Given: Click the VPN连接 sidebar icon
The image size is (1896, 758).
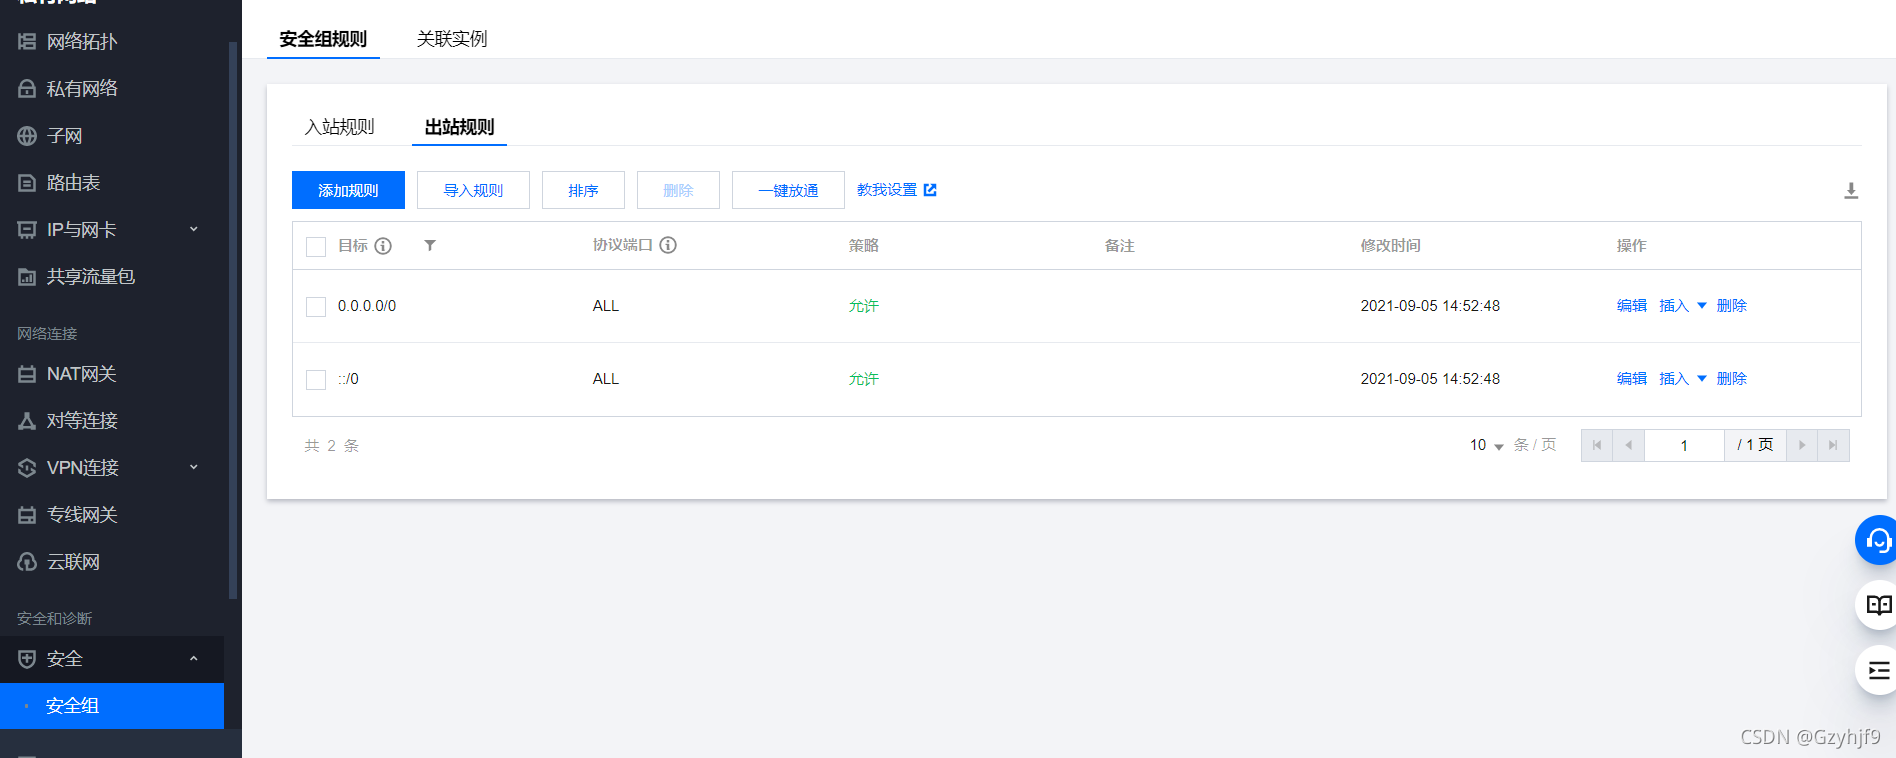Looking at the screenshot, I should 27,468.
